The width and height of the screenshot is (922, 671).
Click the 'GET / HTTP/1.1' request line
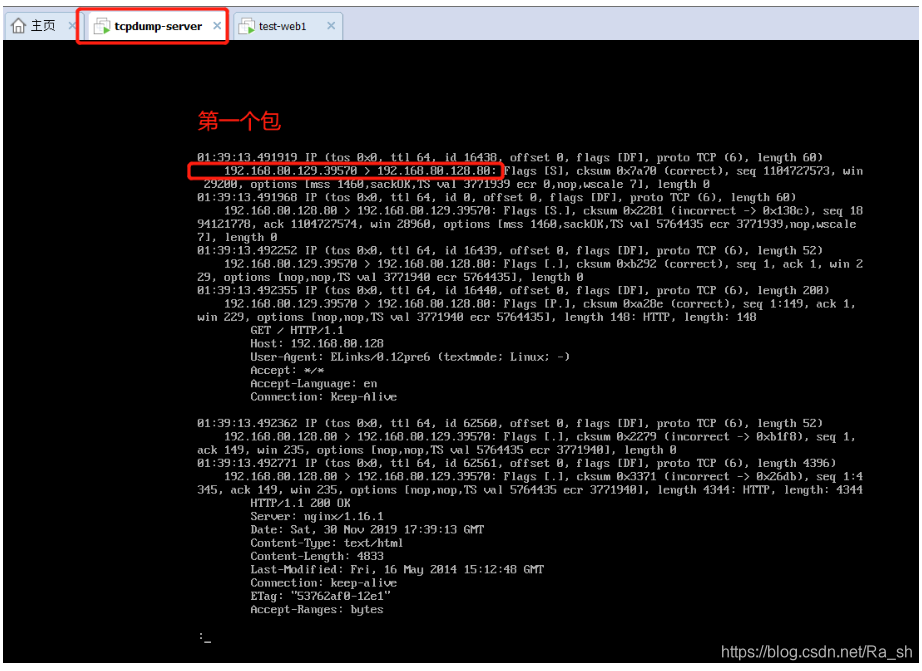click(x=297, y=331)
